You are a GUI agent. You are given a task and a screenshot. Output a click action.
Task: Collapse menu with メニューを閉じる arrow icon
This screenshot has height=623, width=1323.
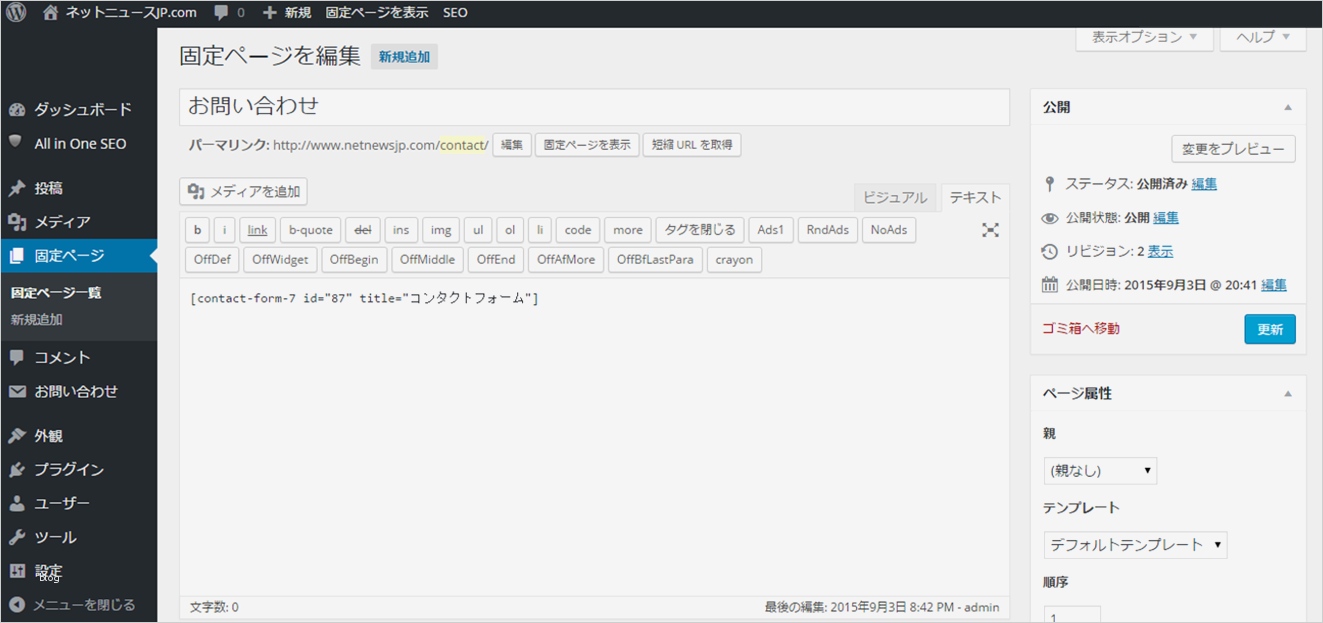16,605
